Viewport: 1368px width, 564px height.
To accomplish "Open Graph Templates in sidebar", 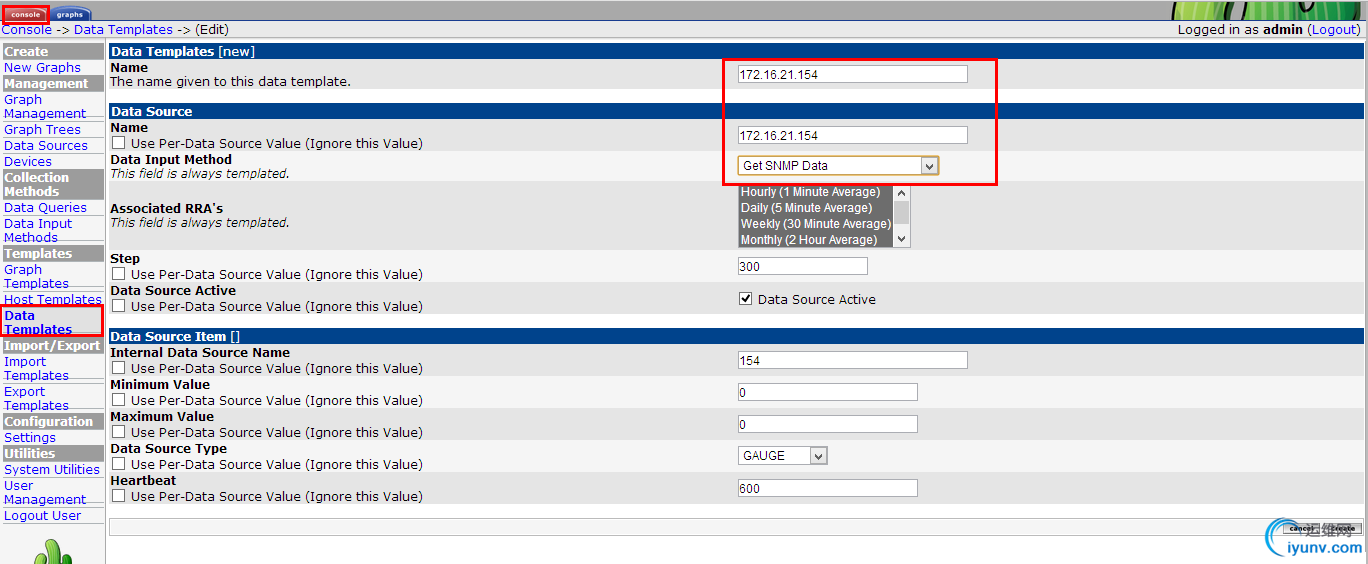I will pyautogui.click(x=36, y=276).
